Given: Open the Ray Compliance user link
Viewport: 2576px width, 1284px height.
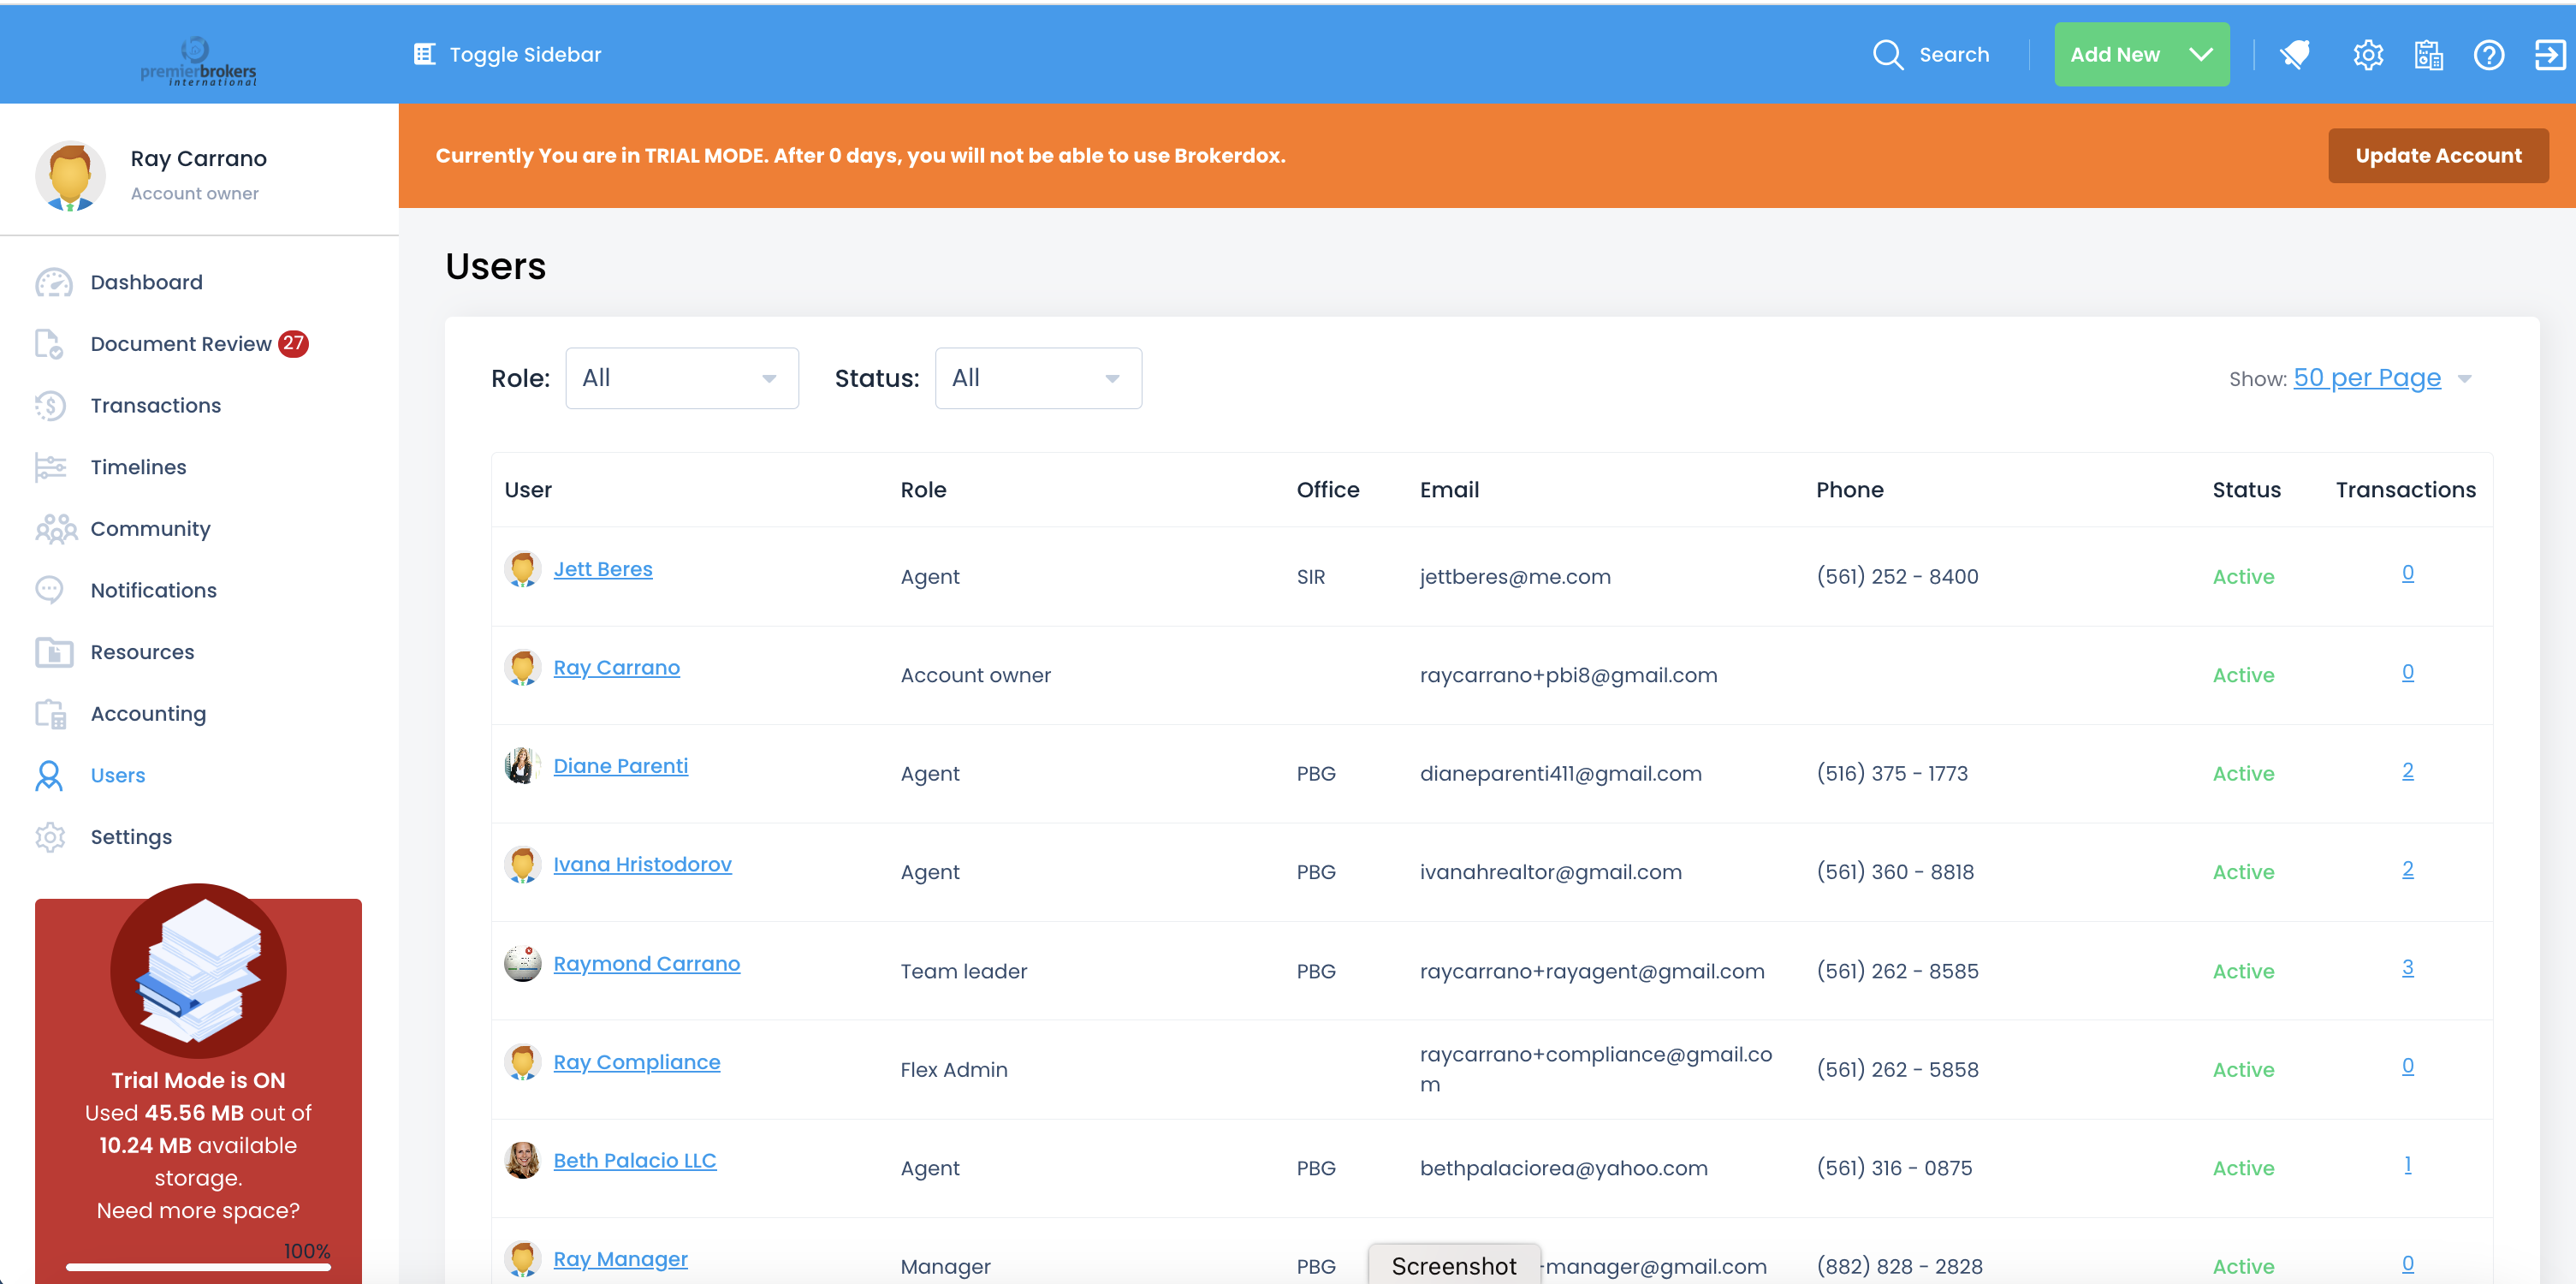Looking at the screenshot, I should point(636,1062).
